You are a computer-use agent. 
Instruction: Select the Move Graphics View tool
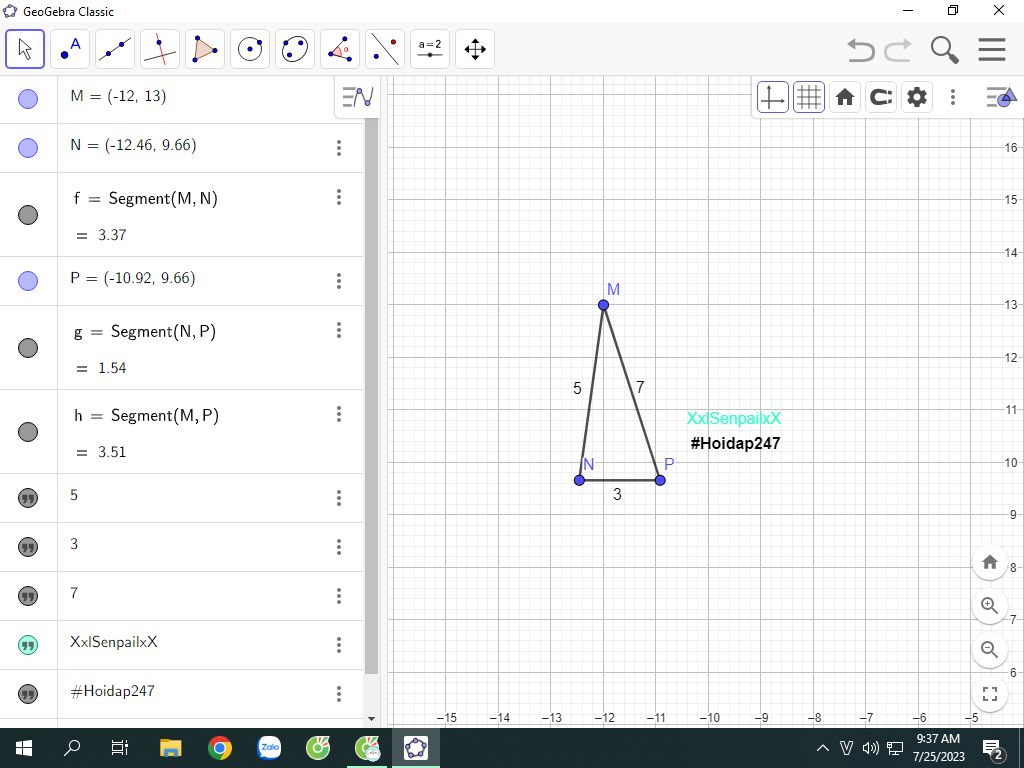pyautogui.click(x=475, y=49)
